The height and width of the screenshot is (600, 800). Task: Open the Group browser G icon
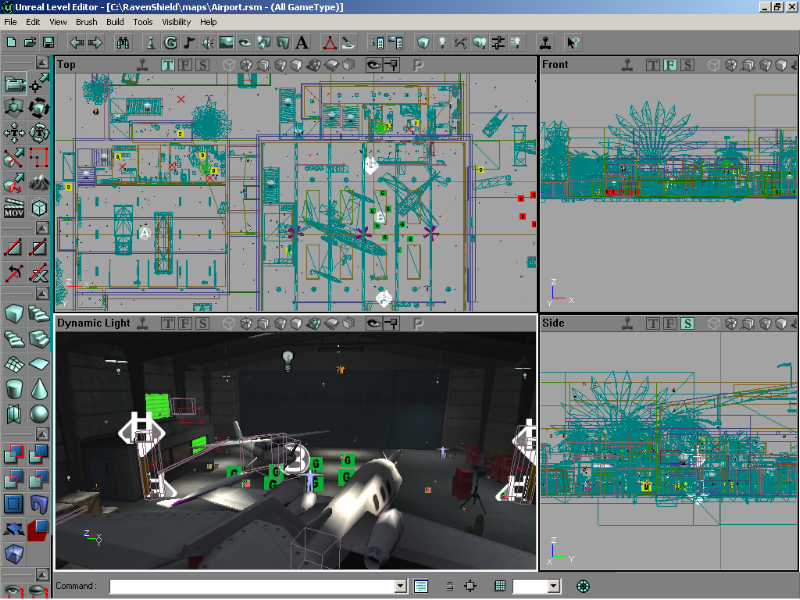point(170,43)
